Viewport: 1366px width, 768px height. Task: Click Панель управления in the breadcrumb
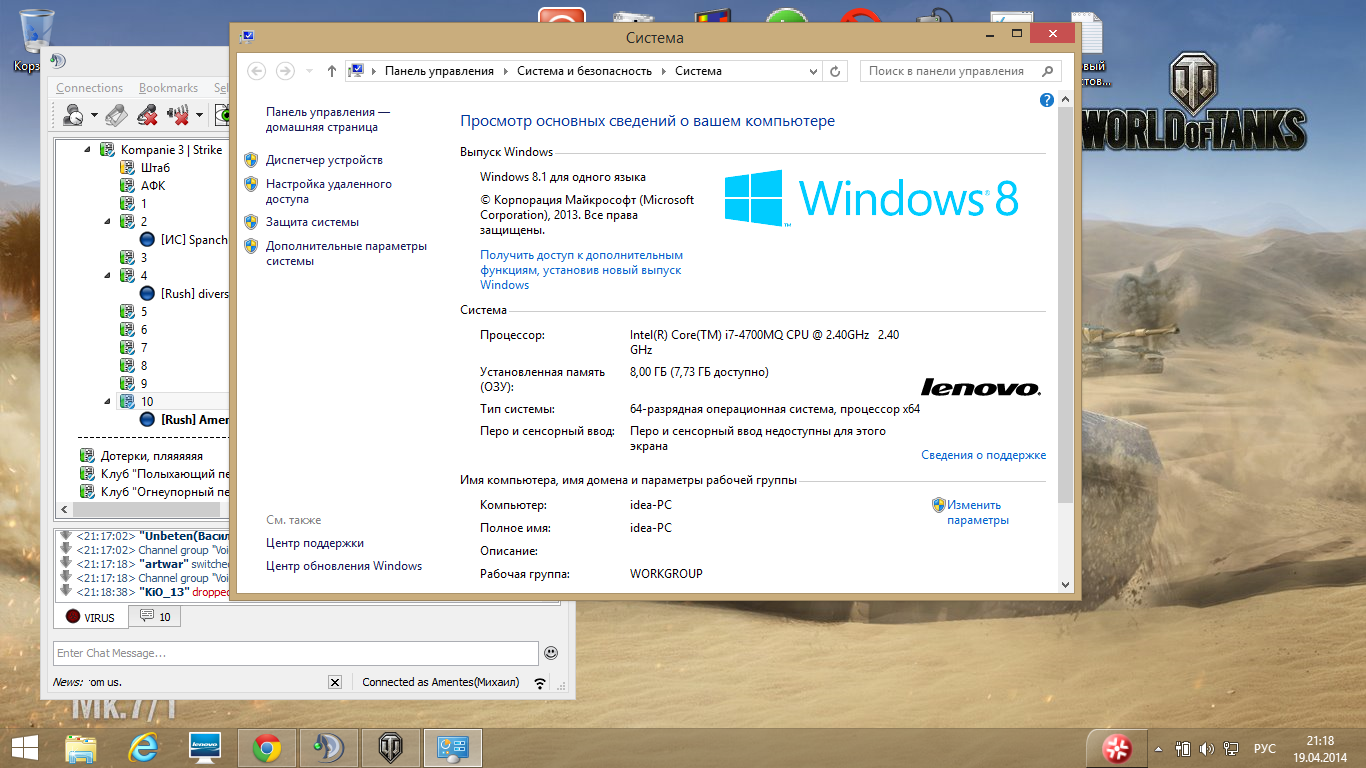(439, 71)
